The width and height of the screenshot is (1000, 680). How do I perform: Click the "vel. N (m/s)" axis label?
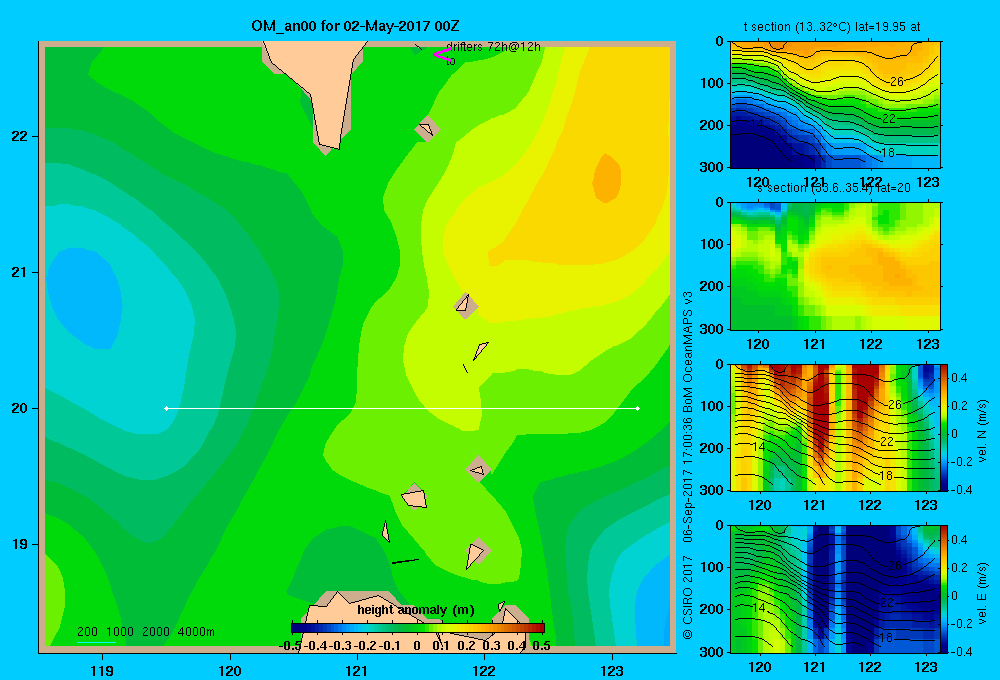pyautogui.click(x=983, y=431)
